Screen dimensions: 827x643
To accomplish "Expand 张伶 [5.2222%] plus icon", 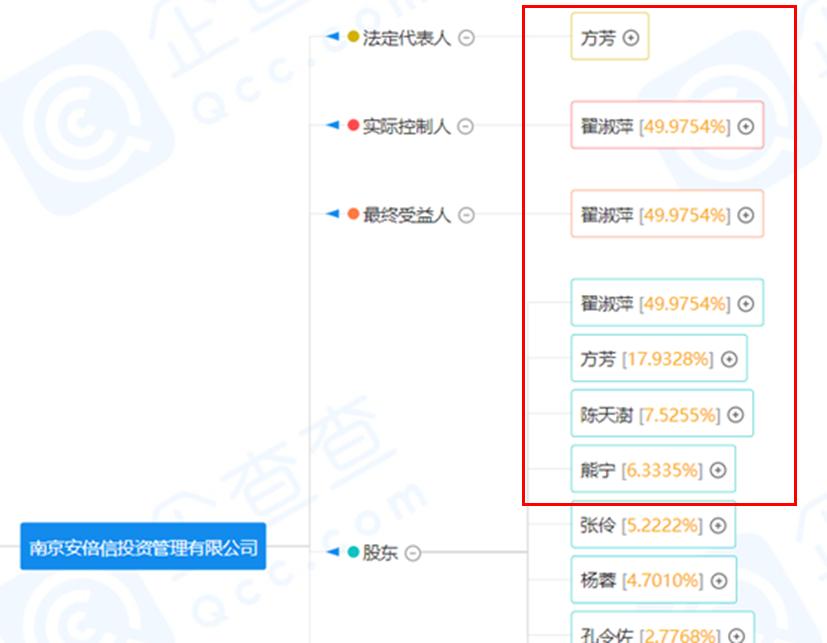I will (x=718, y=525).
